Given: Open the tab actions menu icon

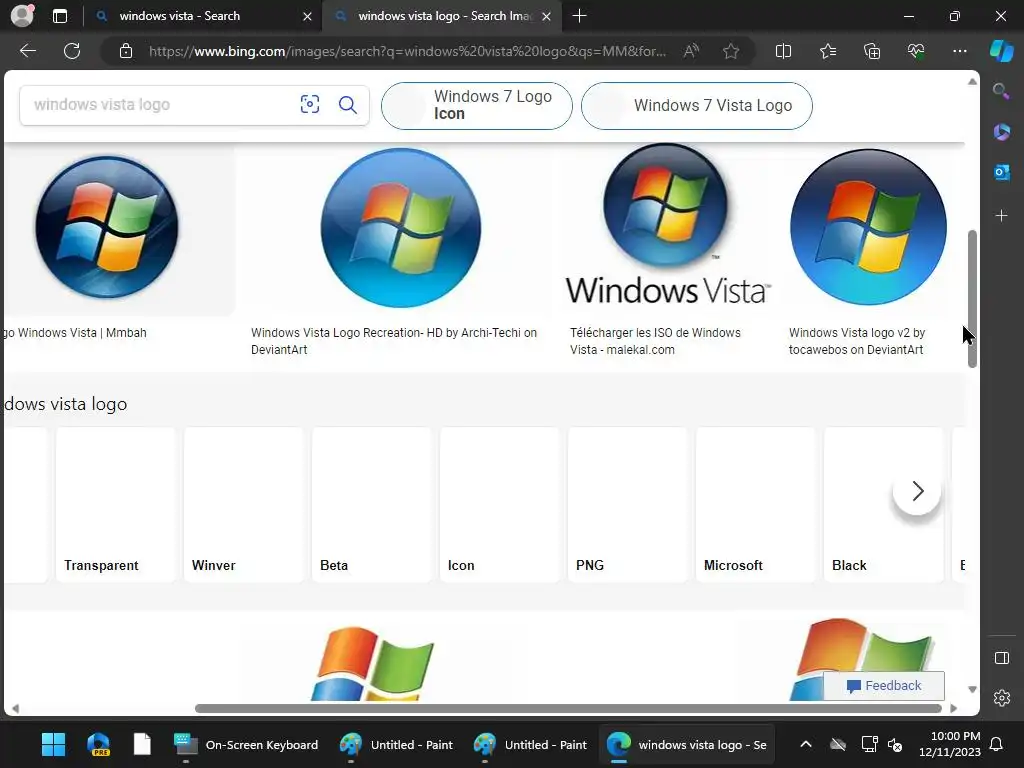Looking at the screenshot, I should [x=59, y=16].
